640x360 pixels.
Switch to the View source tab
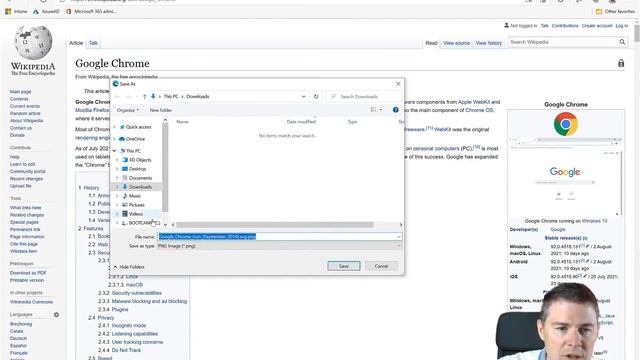(456, 43)
